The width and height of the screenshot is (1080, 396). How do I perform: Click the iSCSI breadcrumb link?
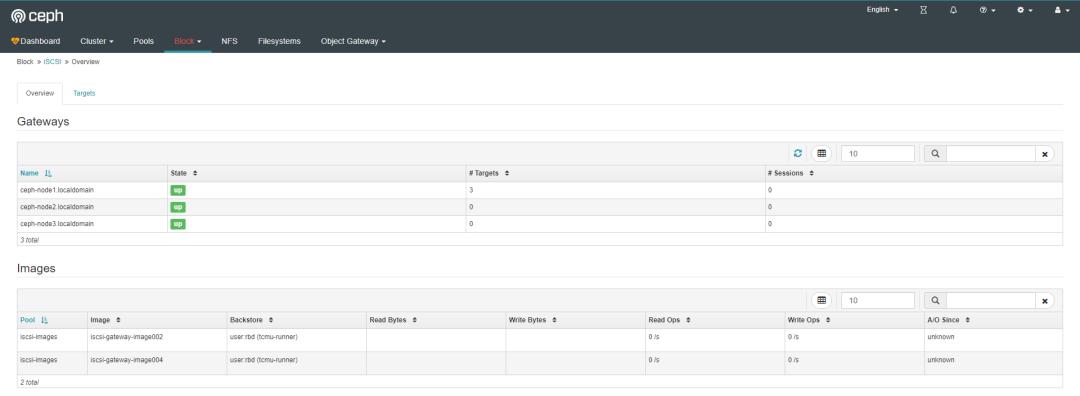[52, 62]
